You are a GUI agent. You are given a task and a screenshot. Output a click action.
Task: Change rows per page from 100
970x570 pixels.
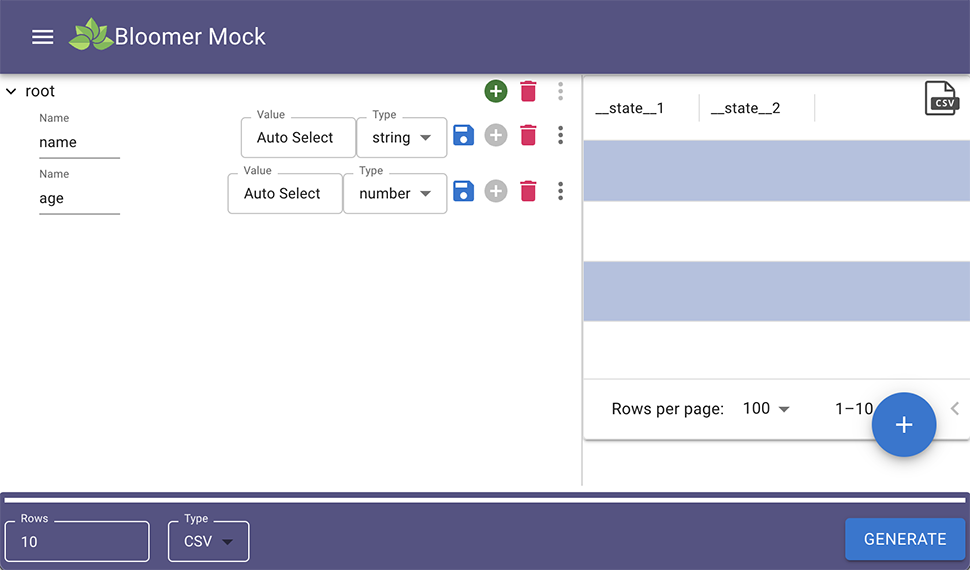click(x=766, y=408)
